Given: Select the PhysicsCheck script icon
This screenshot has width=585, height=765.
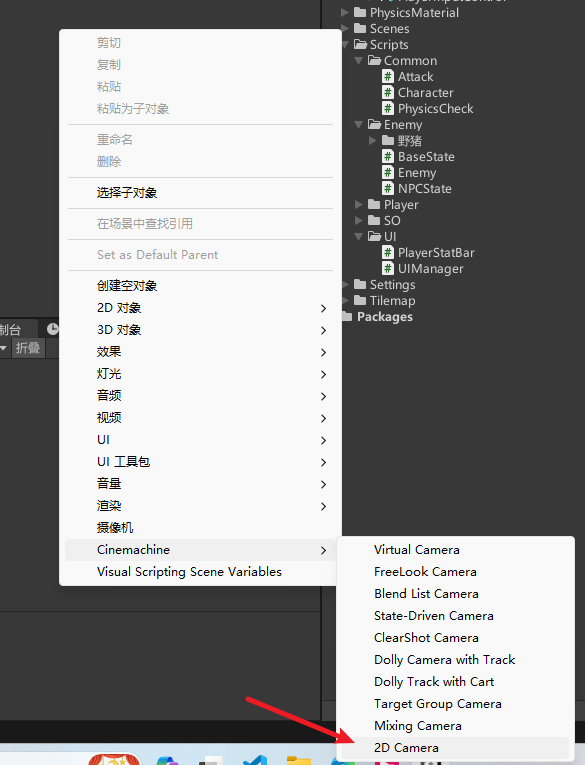Looking at the screenshot, I should (x=388, y=109).
